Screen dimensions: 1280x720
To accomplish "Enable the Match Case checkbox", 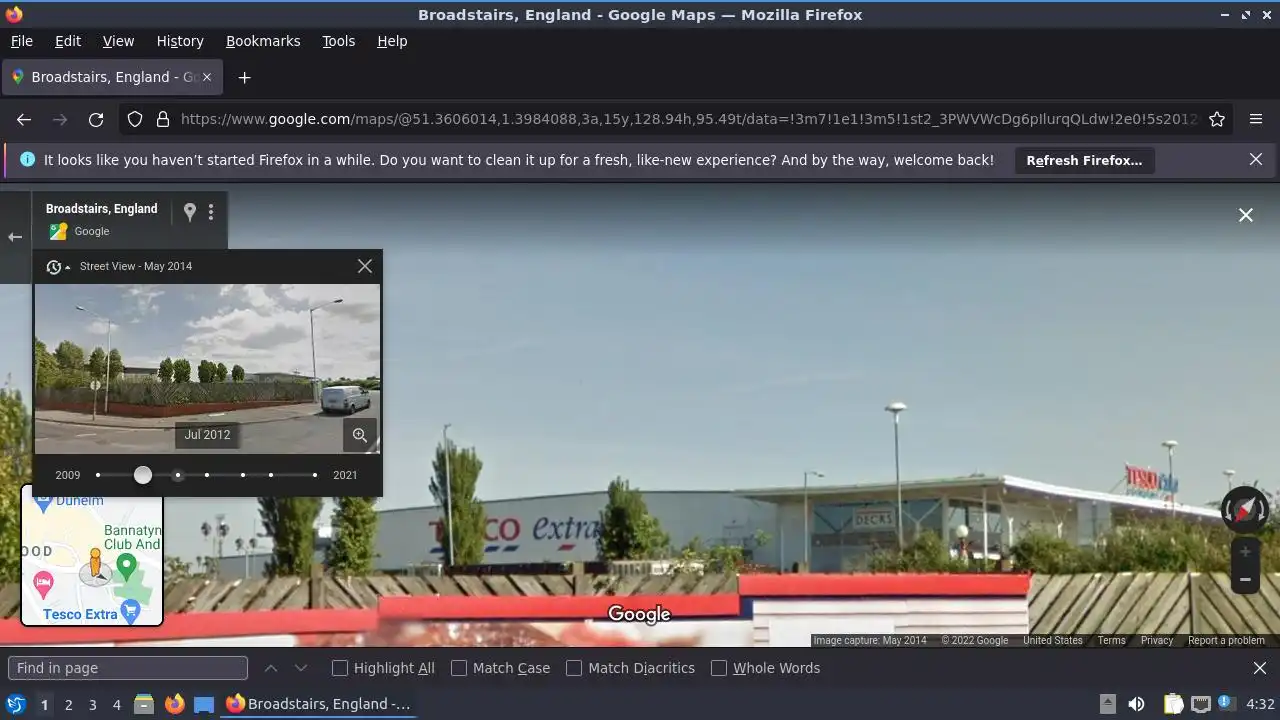I will click(459, 668).
